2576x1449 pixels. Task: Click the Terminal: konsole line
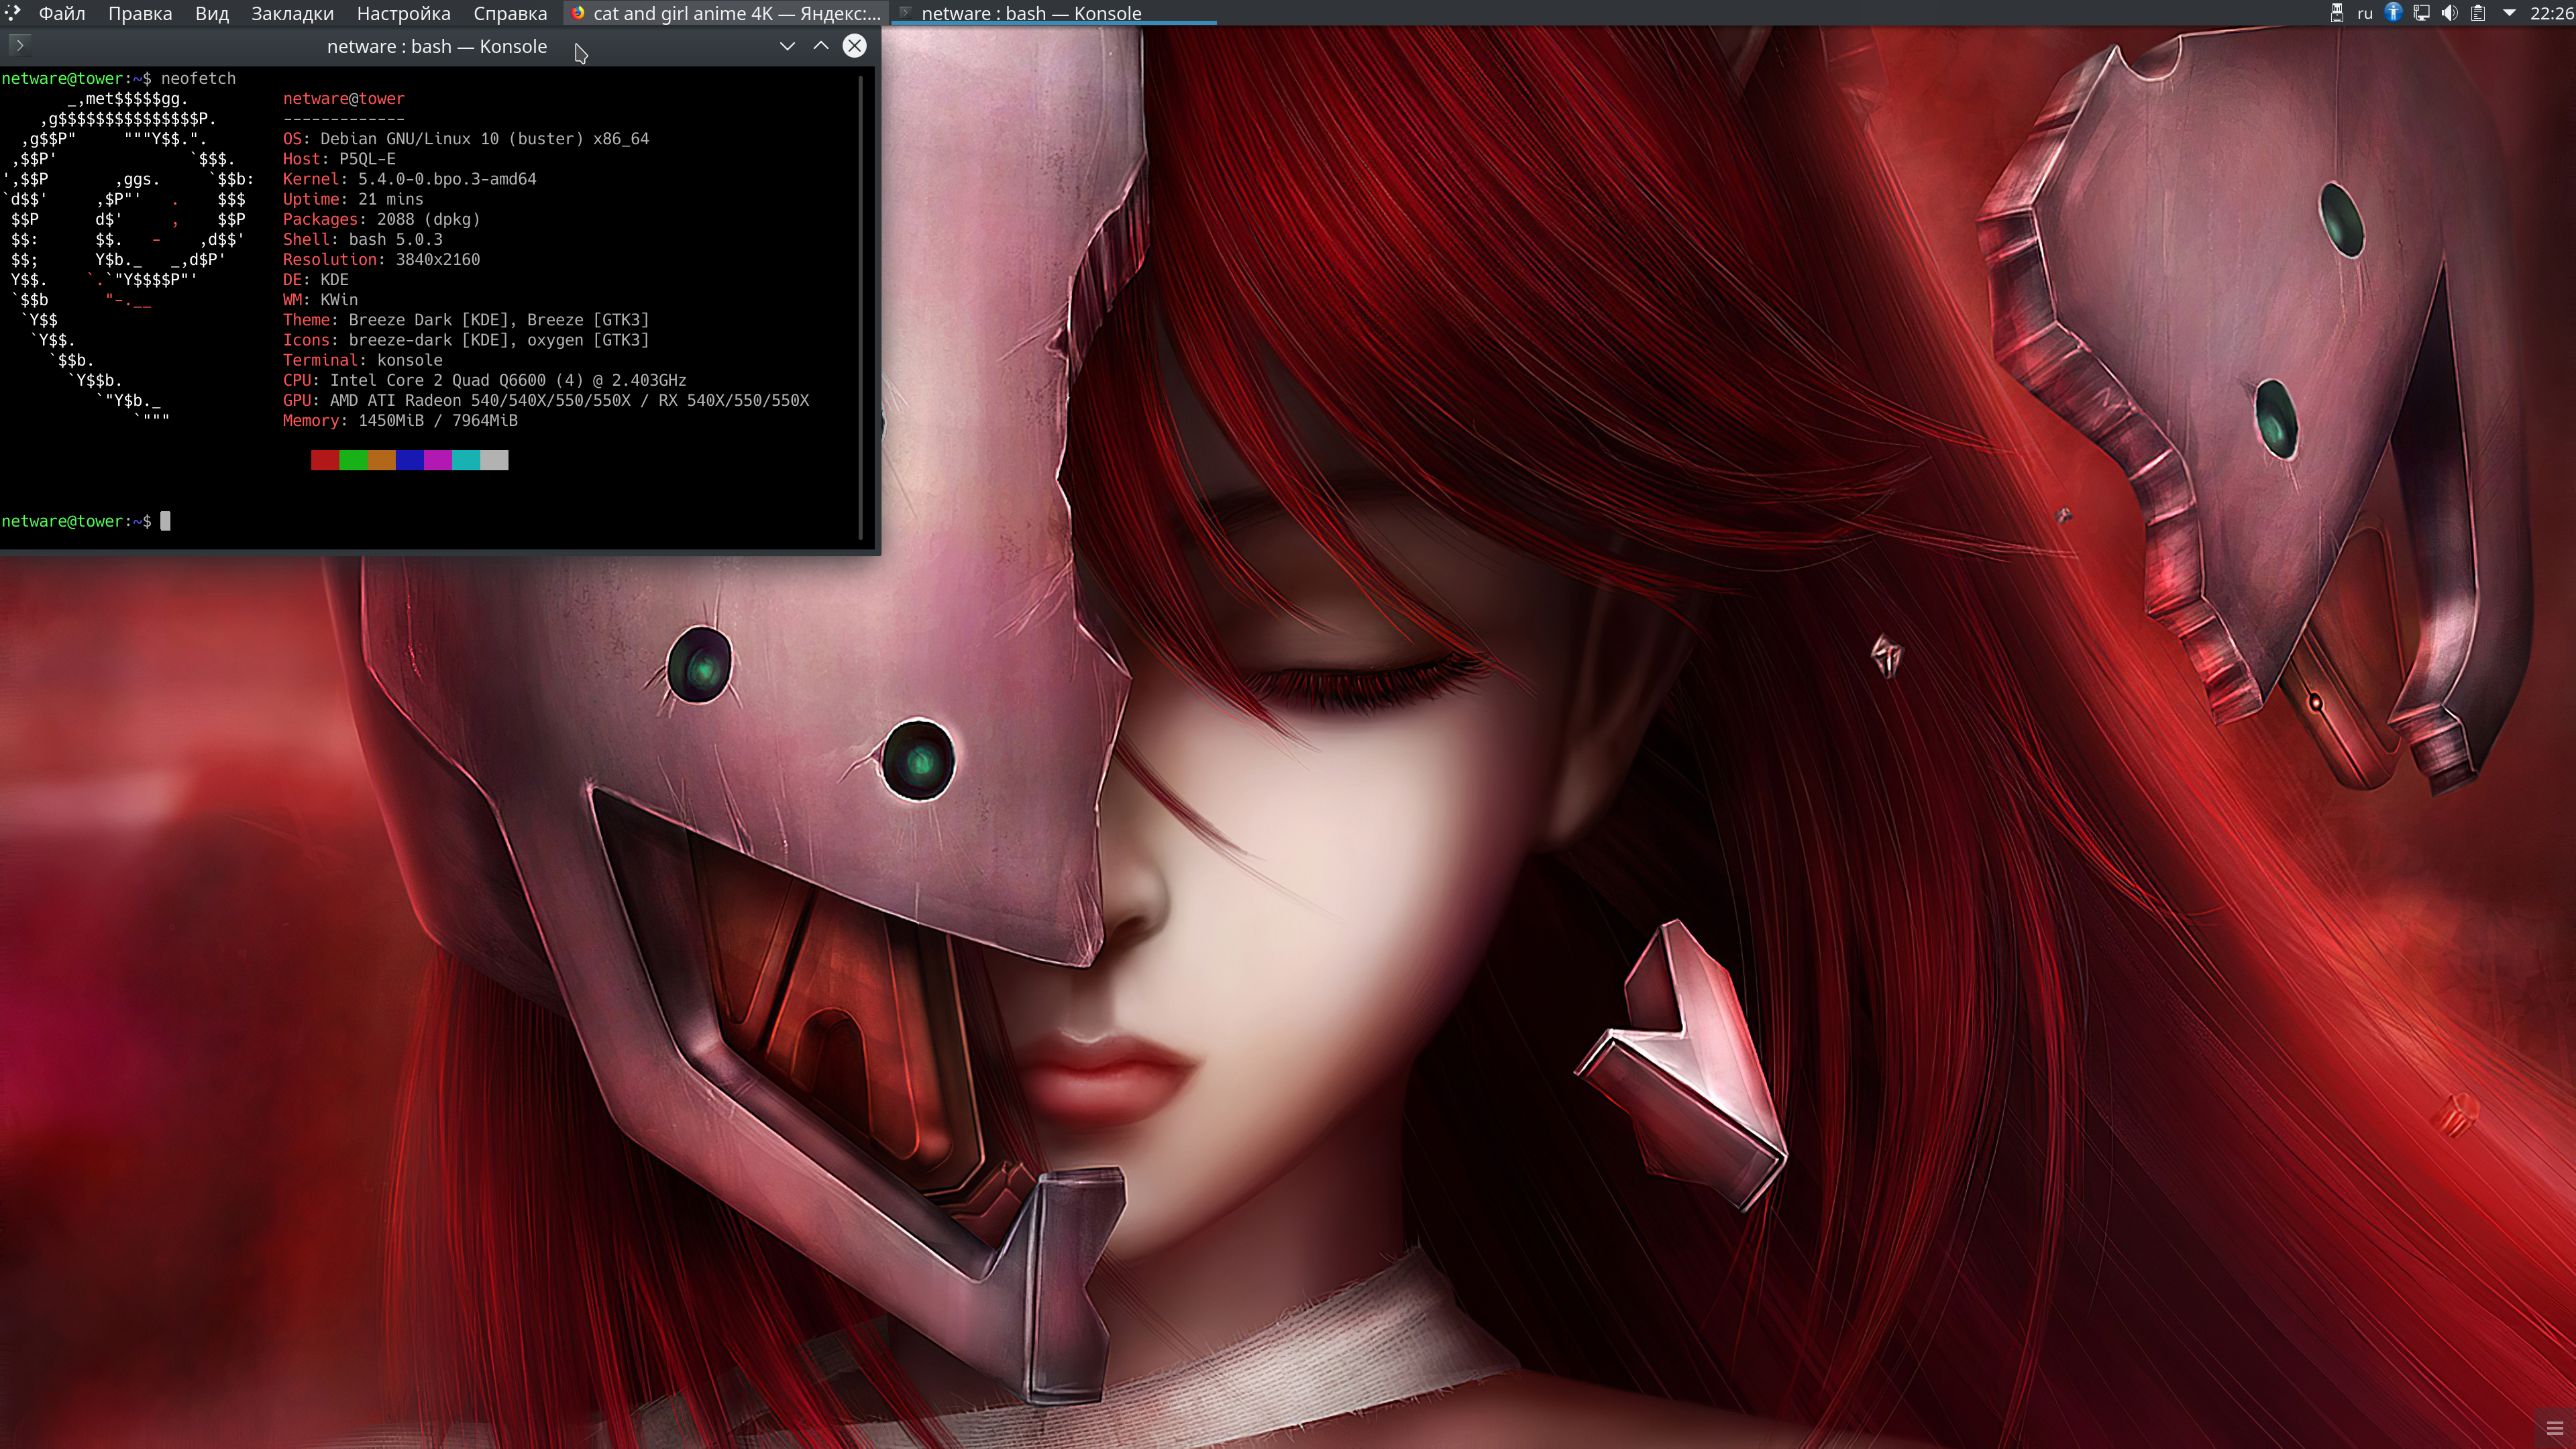pyautogui.click(x=362, y=360)
